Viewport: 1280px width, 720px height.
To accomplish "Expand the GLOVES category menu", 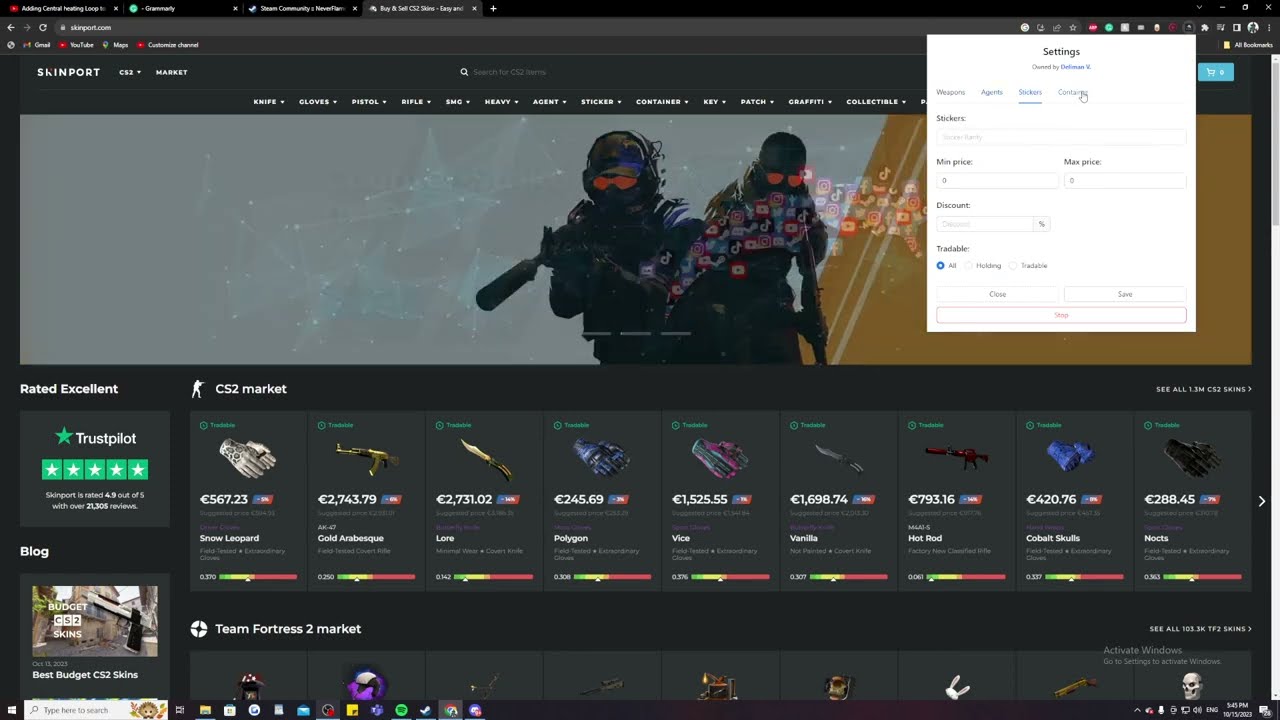I will coord(318,102).
